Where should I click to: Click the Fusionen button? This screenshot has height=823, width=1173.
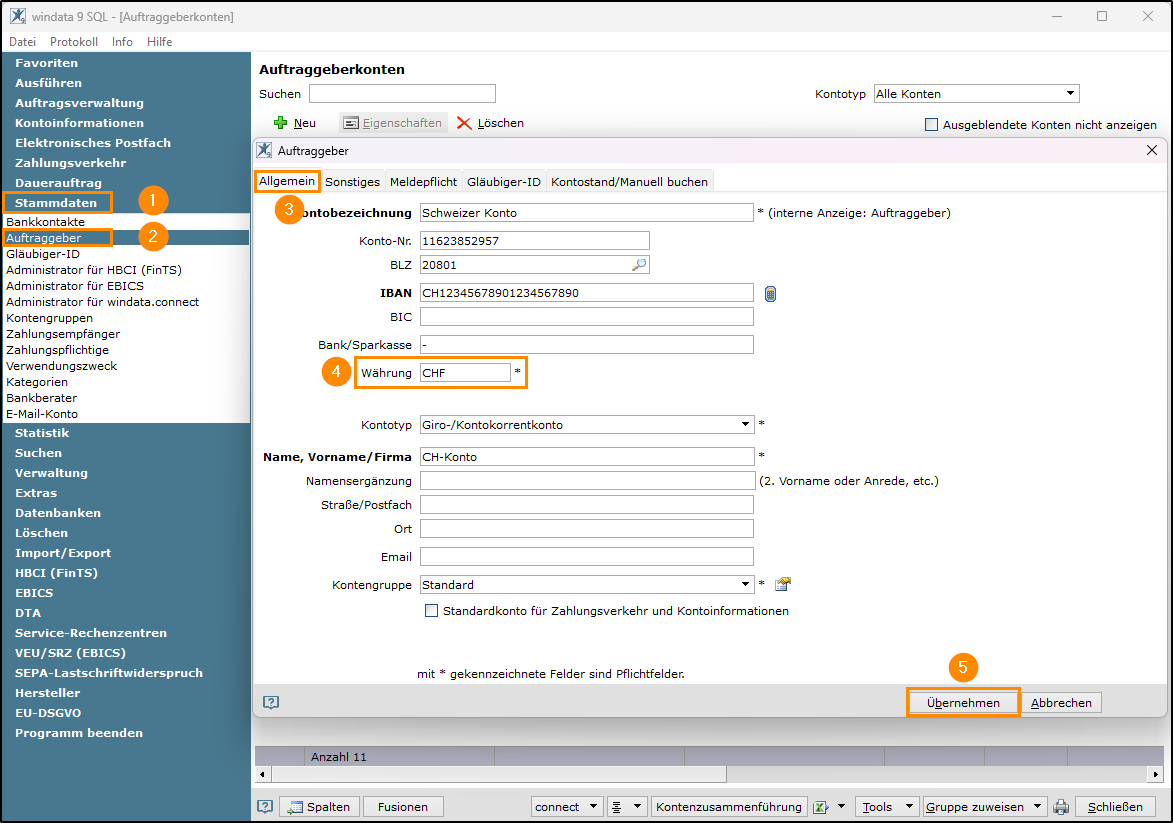[x=402, y=807]
